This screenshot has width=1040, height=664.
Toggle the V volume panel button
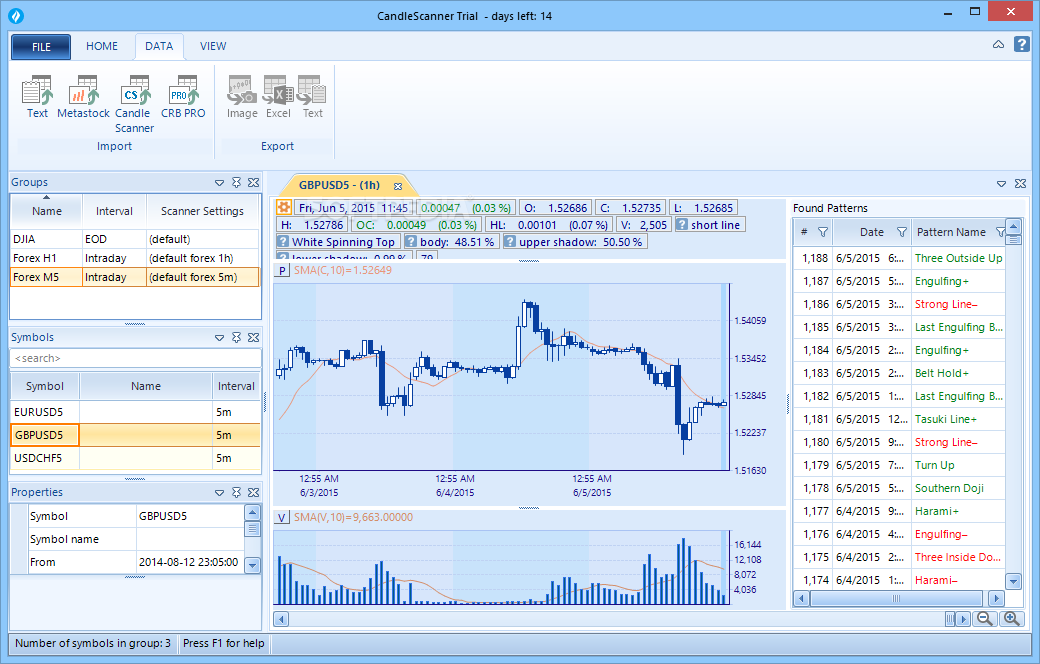coord(283,517)
